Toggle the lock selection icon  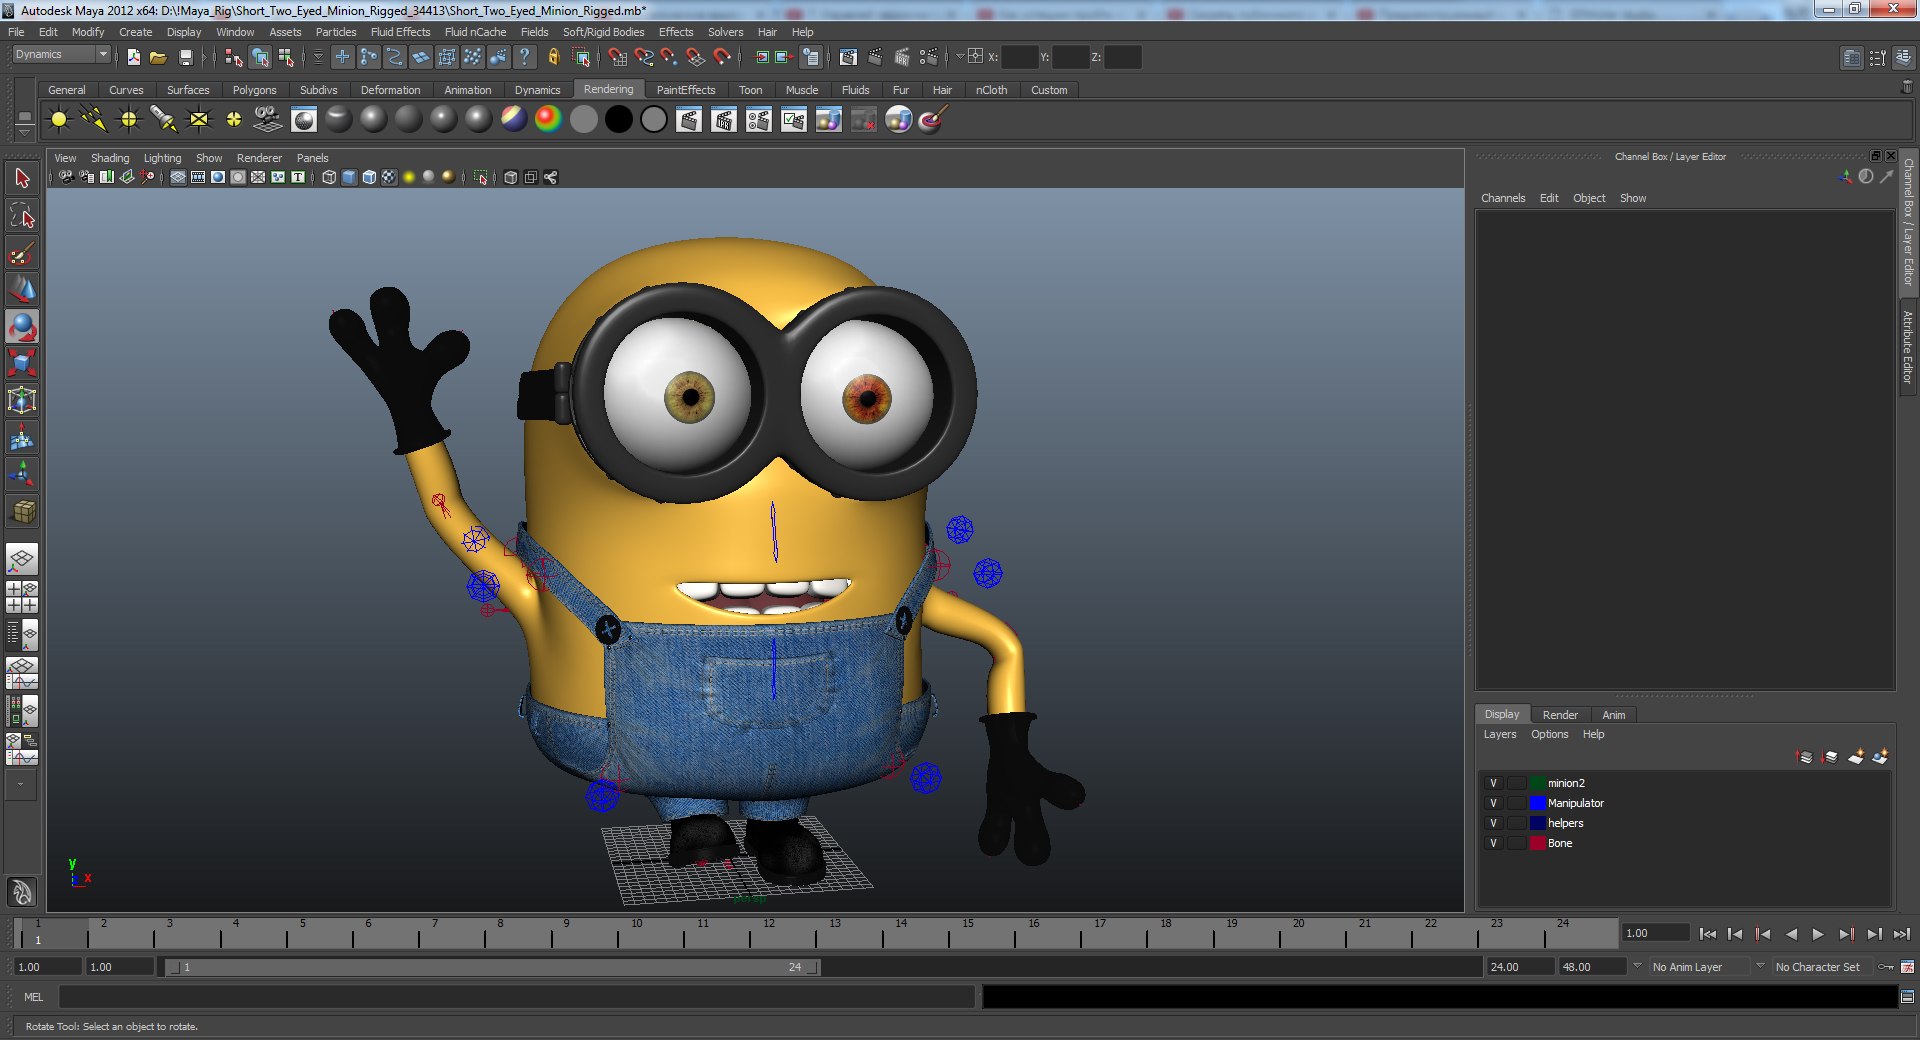(553, 57)
